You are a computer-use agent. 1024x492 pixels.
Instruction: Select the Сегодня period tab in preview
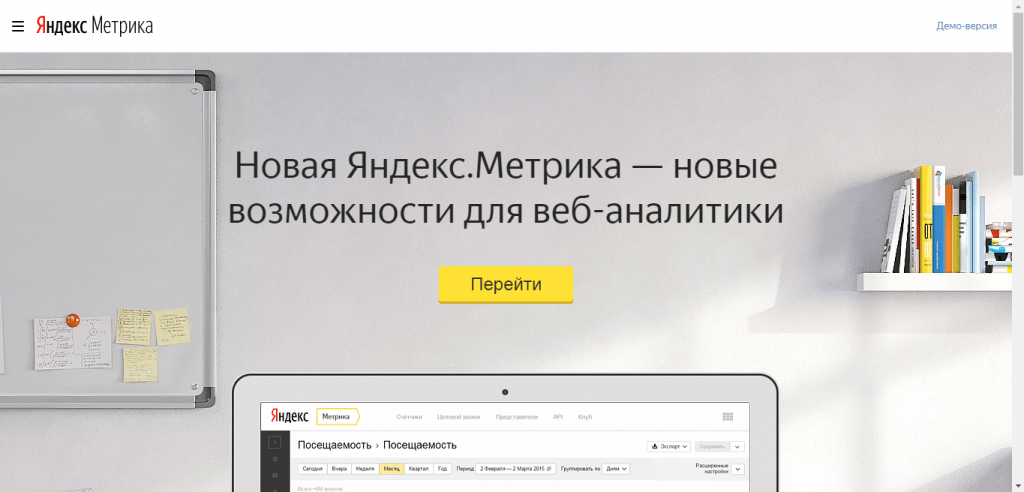click(312, 468)
